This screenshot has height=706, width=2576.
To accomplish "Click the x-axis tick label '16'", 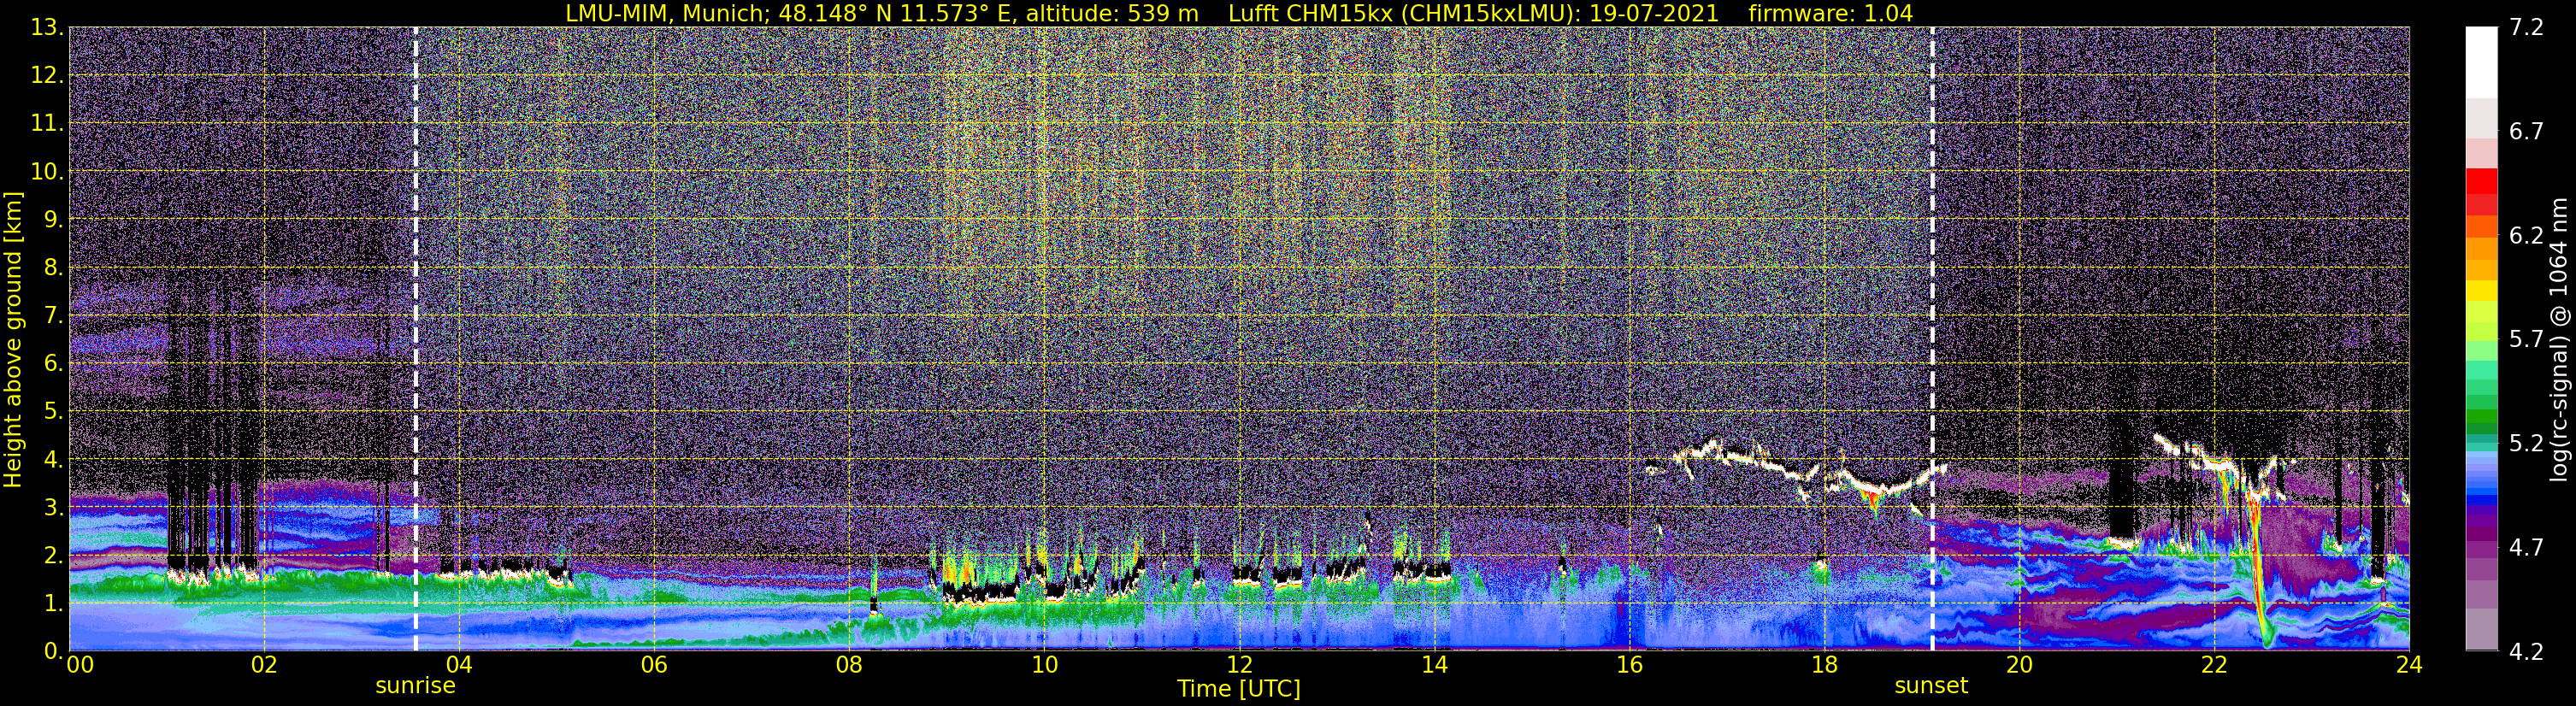I will point(1629,666).
